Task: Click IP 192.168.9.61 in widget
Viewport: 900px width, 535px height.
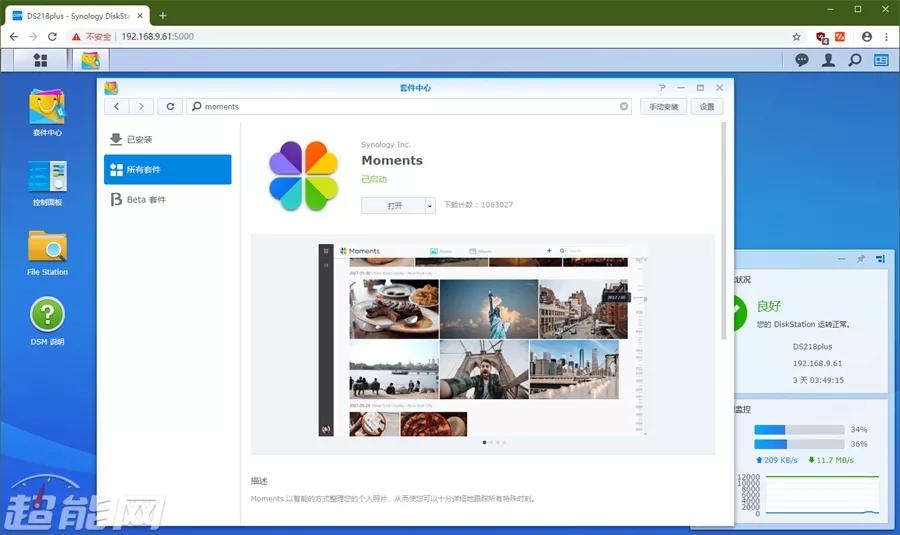Action: pyautogui.click(x=817, y=363)
